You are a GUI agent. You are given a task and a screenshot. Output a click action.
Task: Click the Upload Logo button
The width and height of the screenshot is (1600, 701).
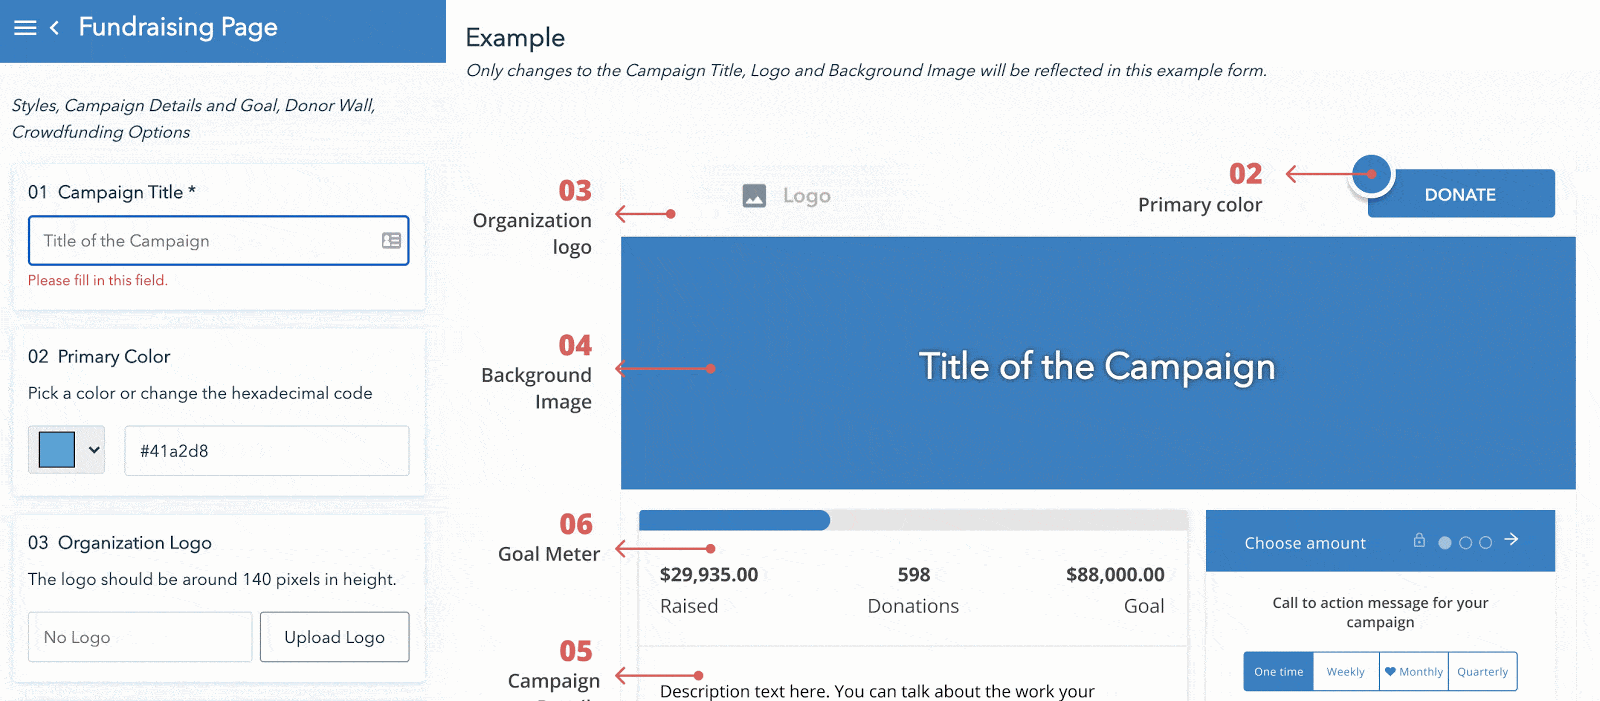(x=334, y=637)
